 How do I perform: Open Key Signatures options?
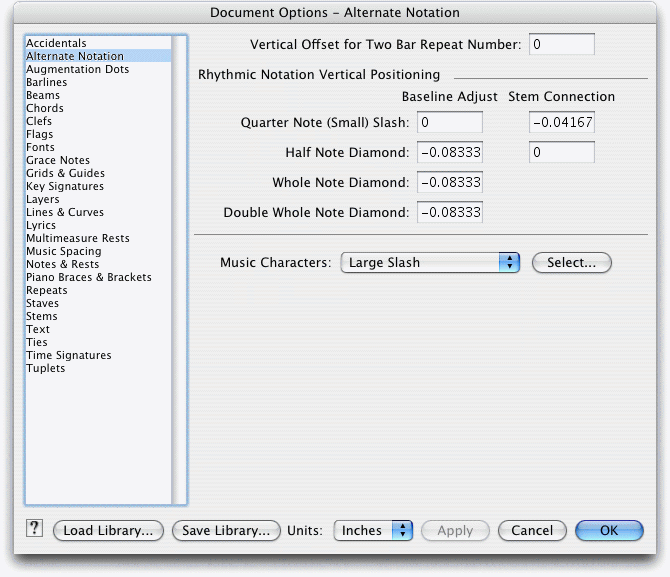pos(98,186)
